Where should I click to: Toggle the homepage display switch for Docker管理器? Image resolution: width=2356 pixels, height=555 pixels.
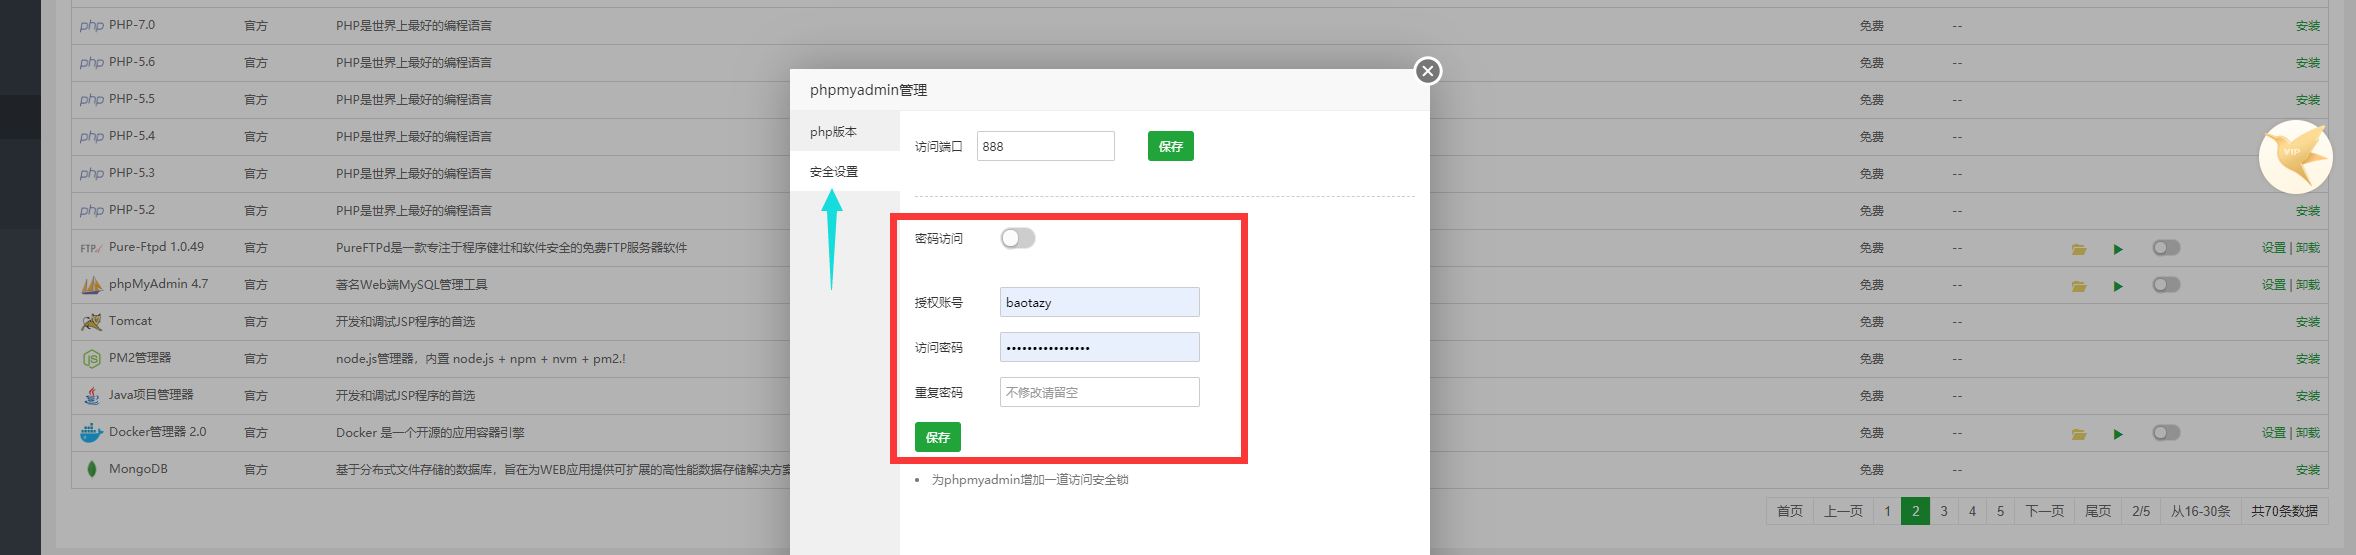pos(2166,433)
